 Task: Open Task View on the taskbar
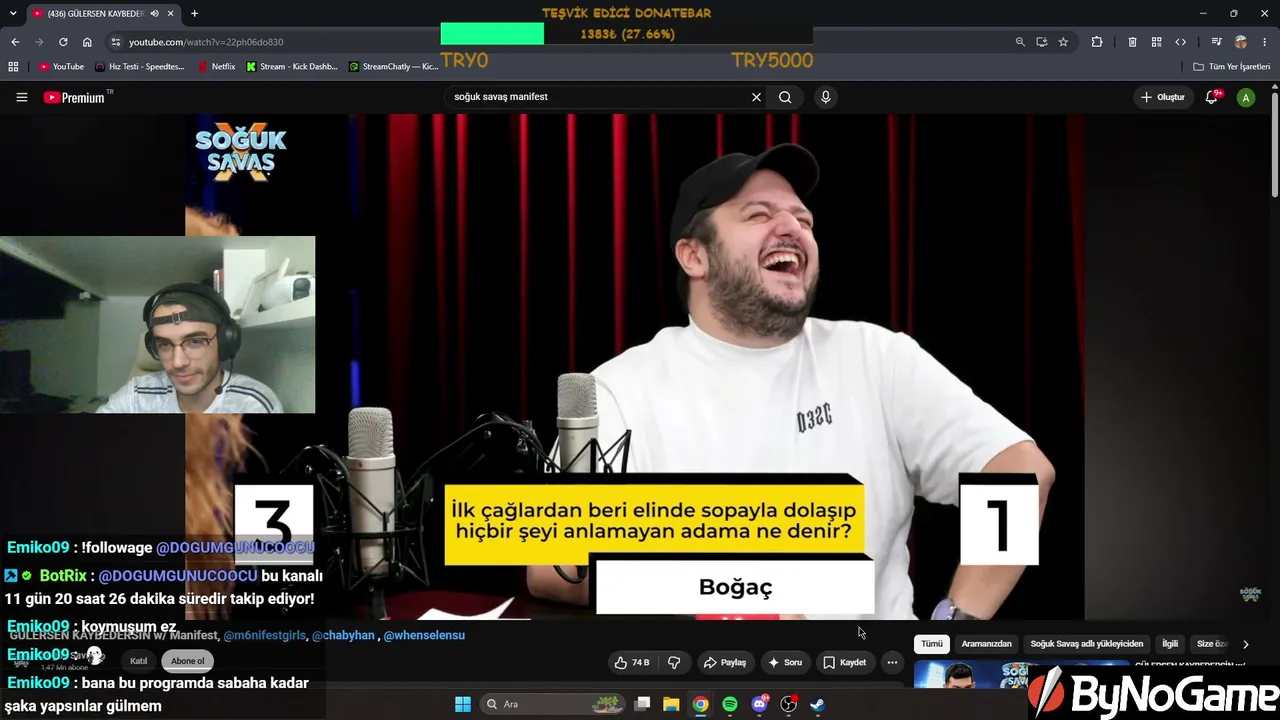click(643, 704)
